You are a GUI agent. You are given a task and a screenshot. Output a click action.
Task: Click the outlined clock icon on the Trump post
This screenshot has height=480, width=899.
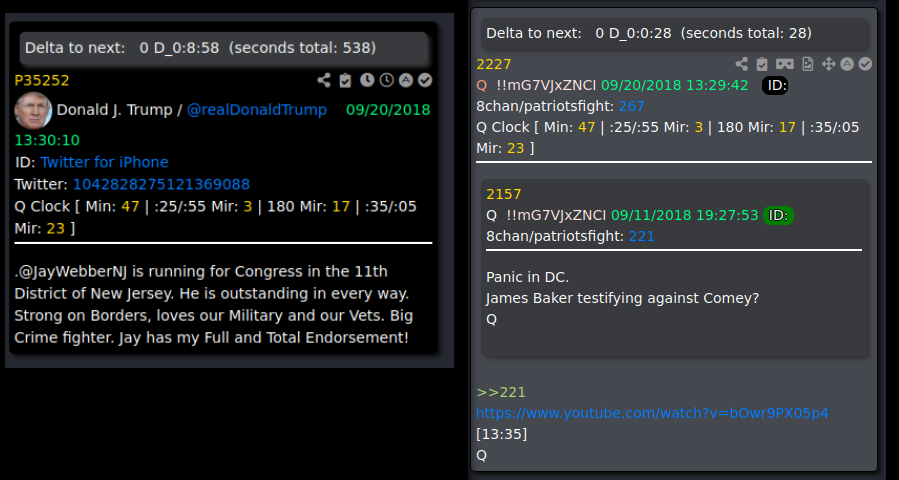tap(387, 80)
